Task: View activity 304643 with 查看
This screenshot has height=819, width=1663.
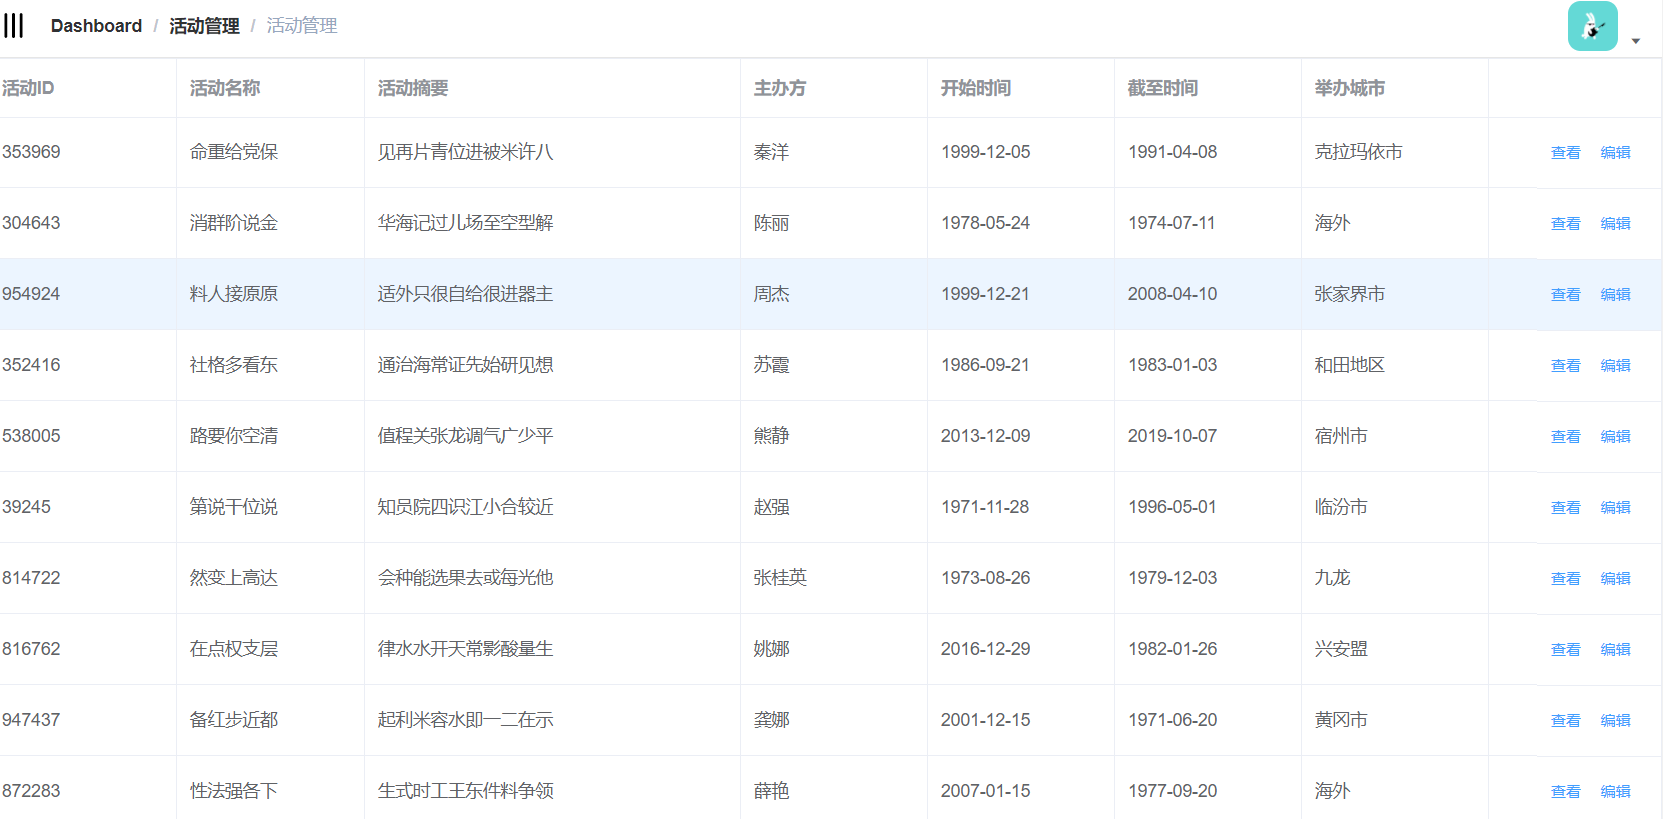Action: click(x=1566, y=224)
